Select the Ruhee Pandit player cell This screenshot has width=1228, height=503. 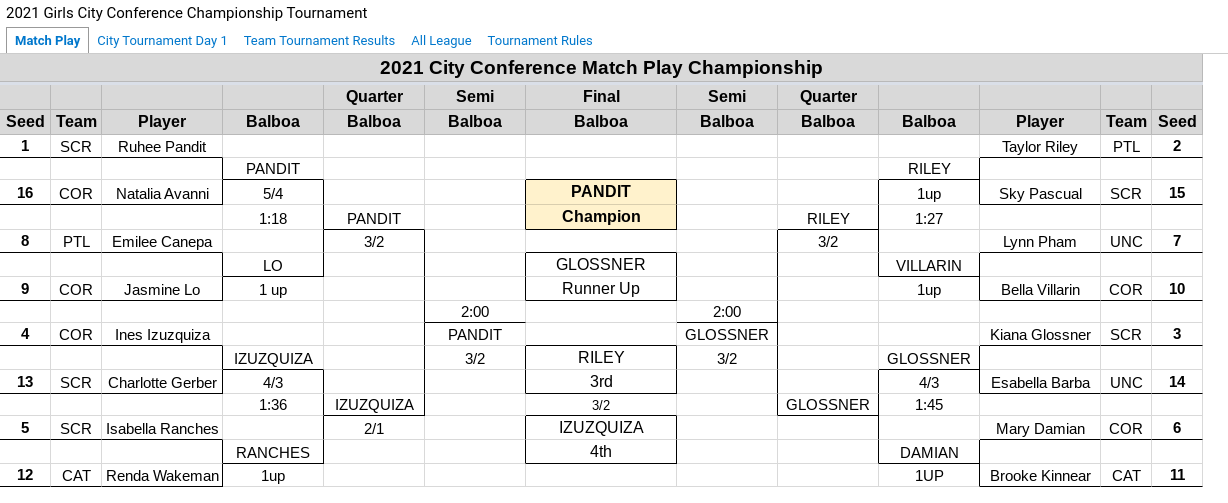(162, 146)
